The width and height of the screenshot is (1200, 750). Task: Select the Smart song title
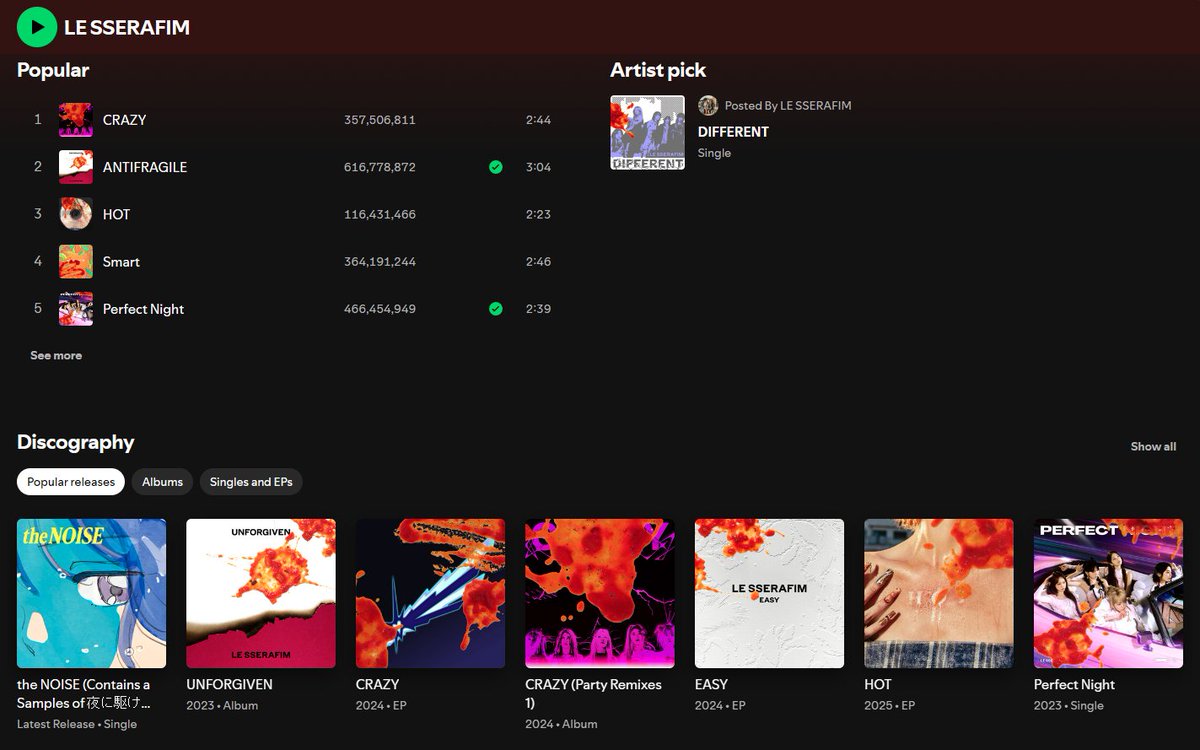tap(121, 262)
